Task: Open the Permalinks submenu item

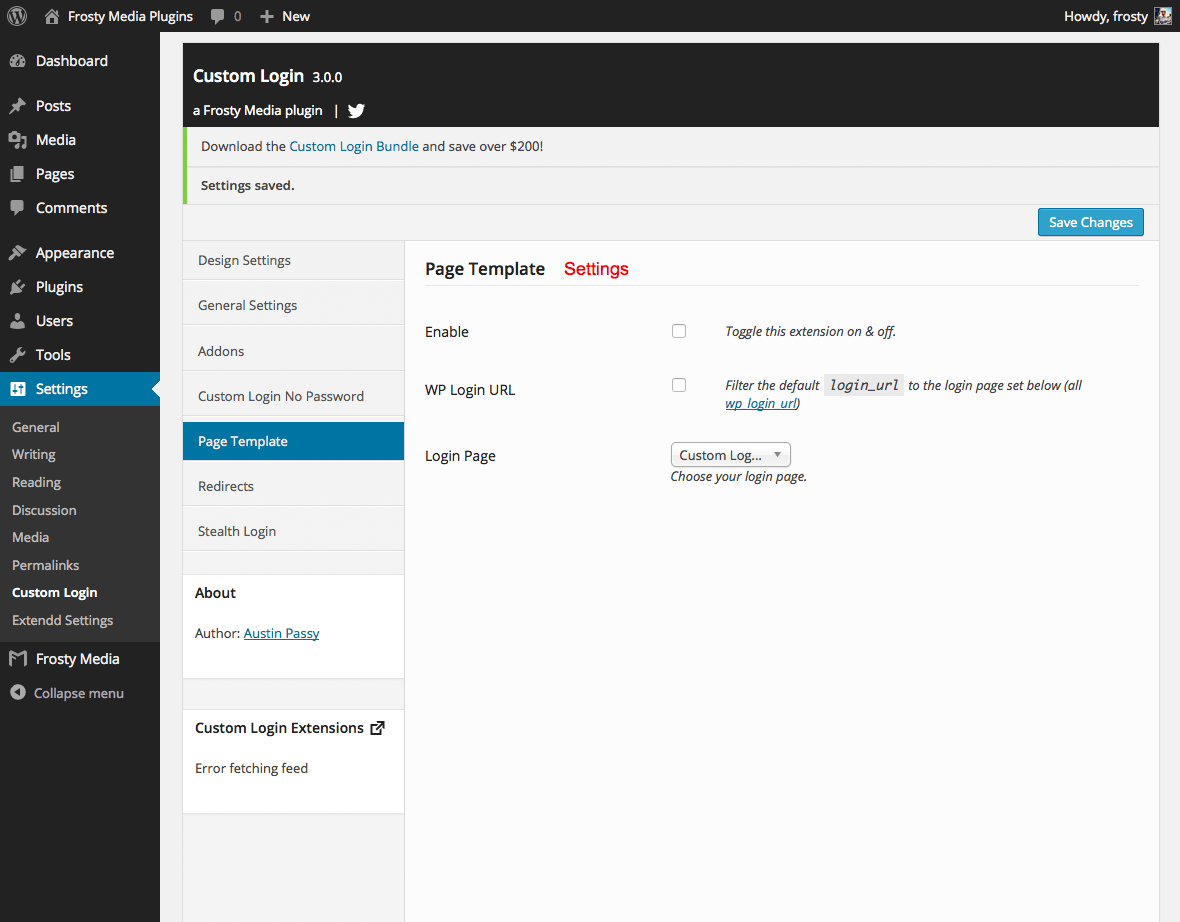Action: pos(45,565)
